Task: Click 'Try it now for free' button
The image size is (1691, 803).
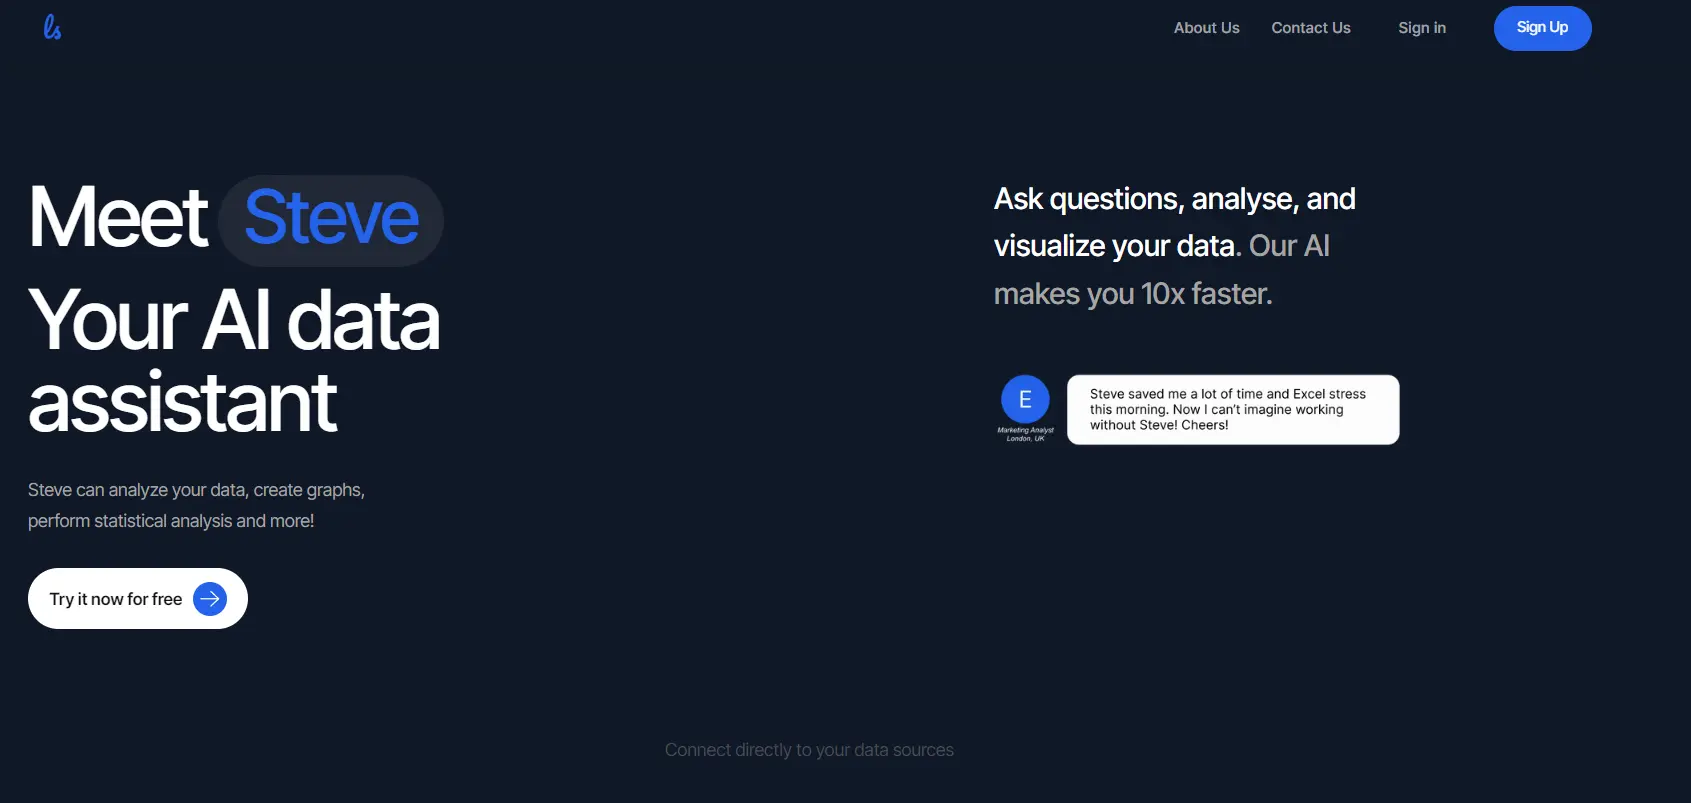Action: tap(138, 598)
